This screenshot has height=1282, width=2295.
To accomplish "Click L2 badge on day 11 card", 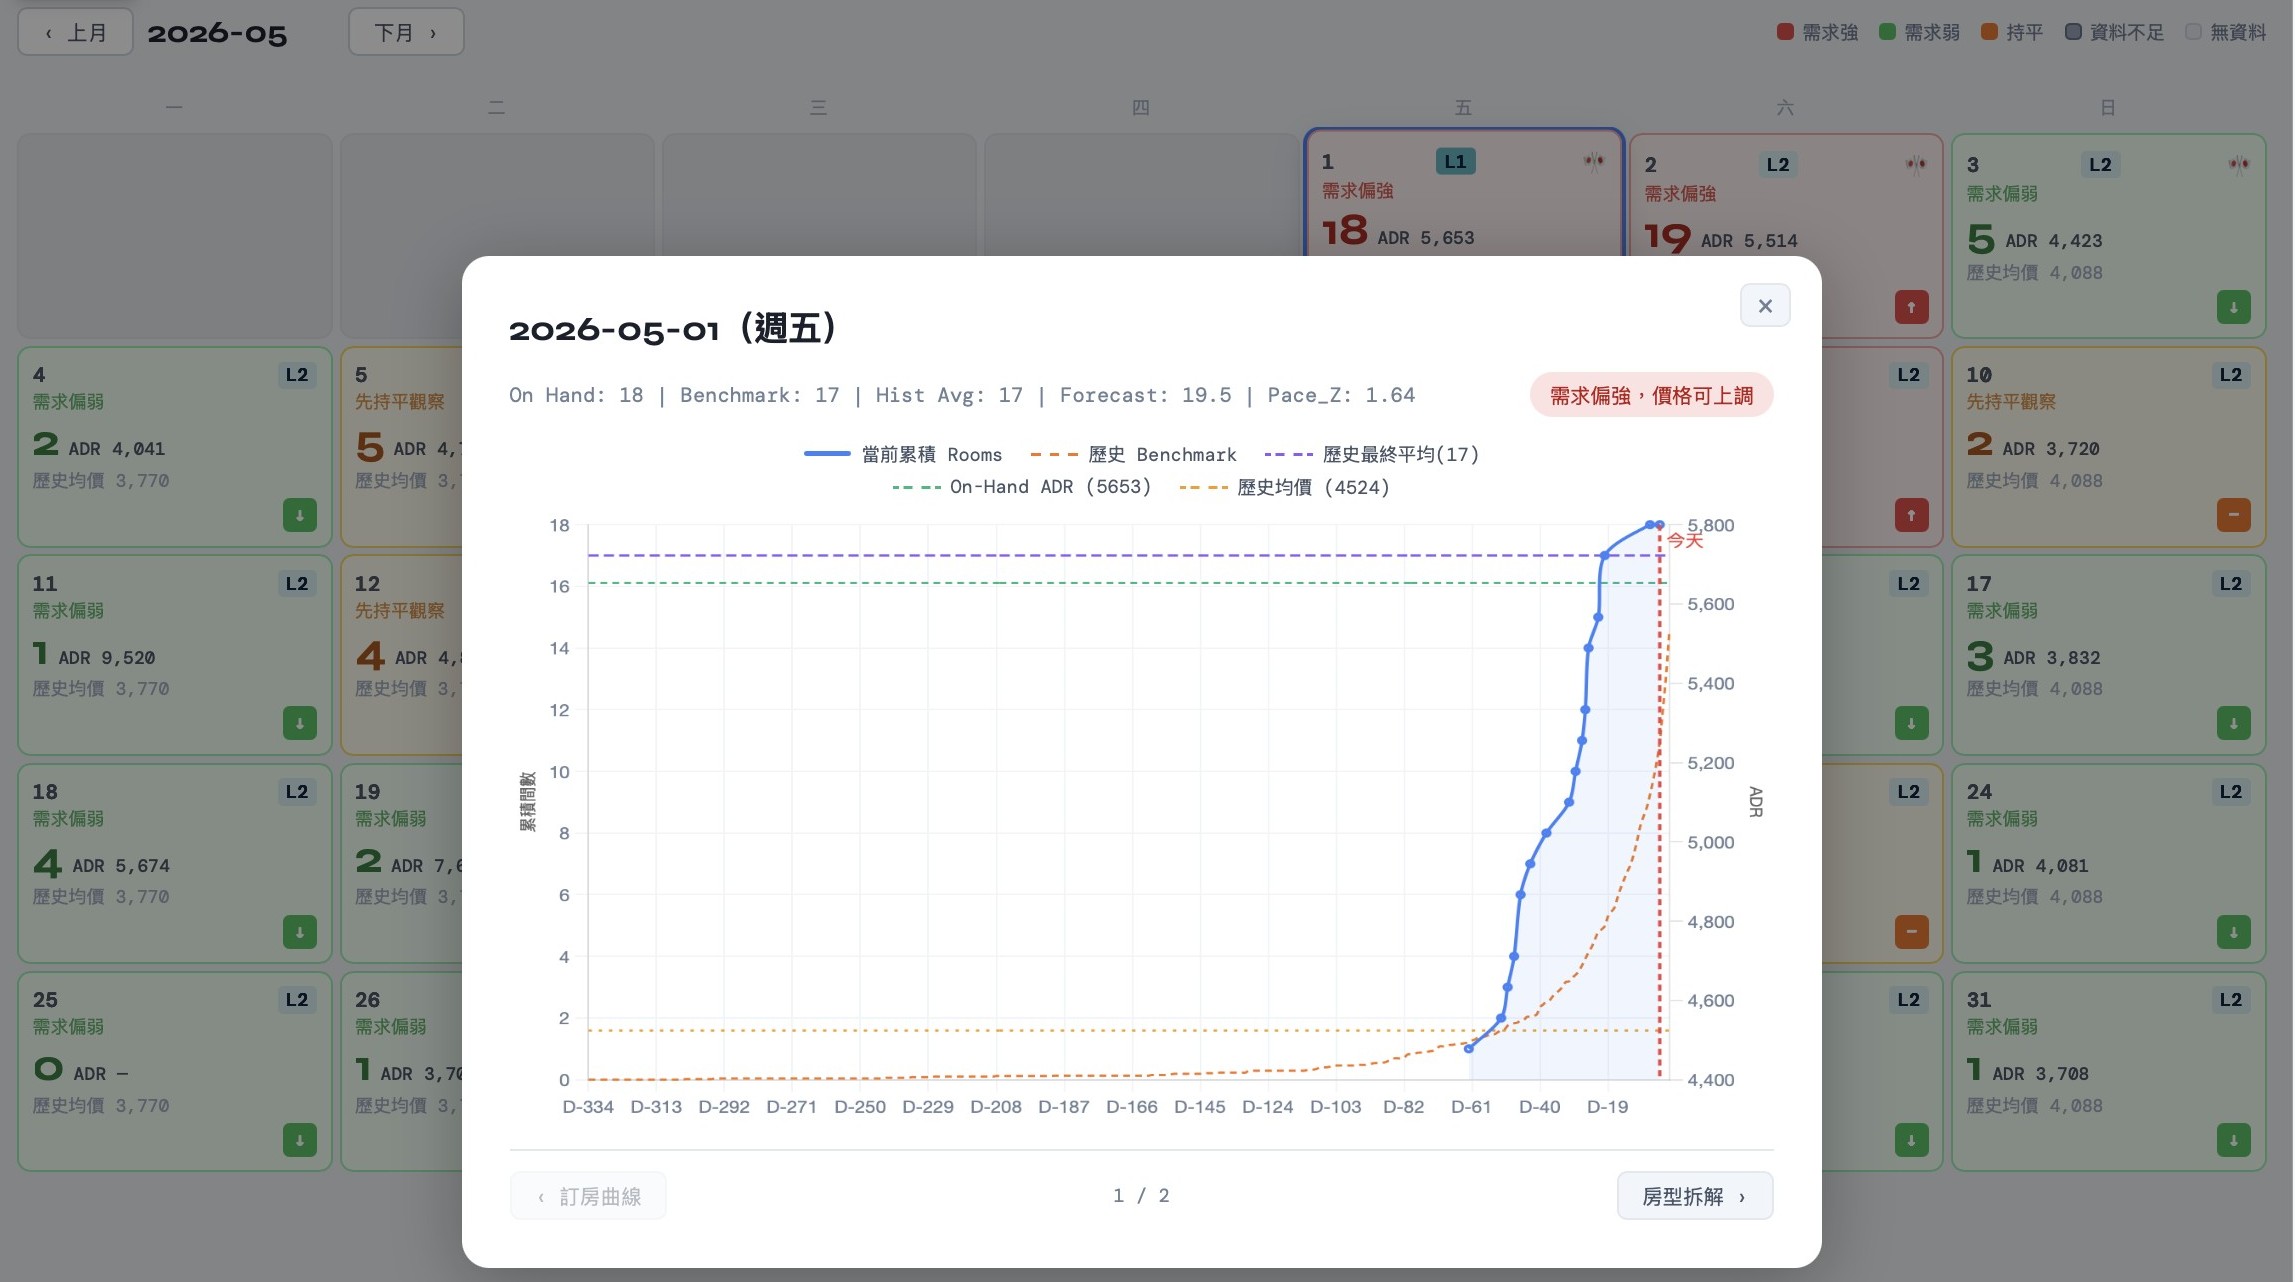I will click(x=297, y=583).
